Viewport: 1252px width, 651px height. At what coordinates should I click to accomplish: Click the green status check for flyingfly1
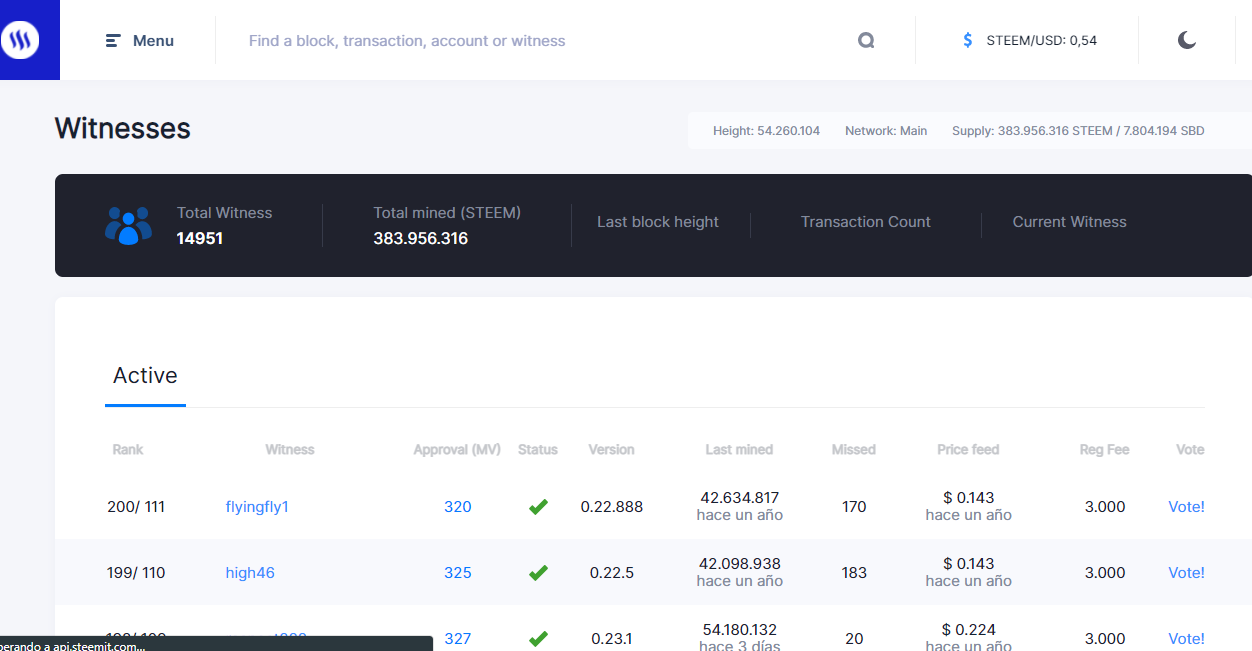click(x=538, y=507)
